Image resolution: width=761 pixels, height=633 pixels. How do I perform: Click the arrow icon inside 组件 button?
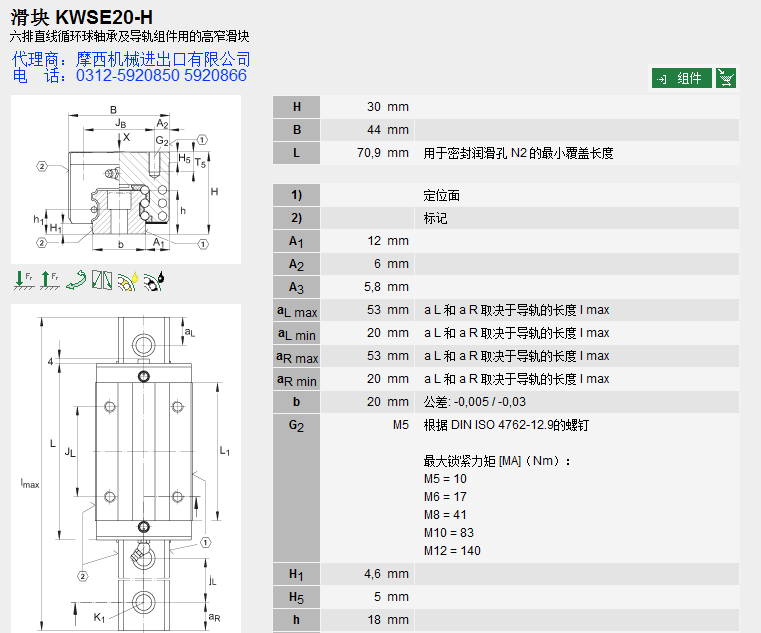pos(662,78)
